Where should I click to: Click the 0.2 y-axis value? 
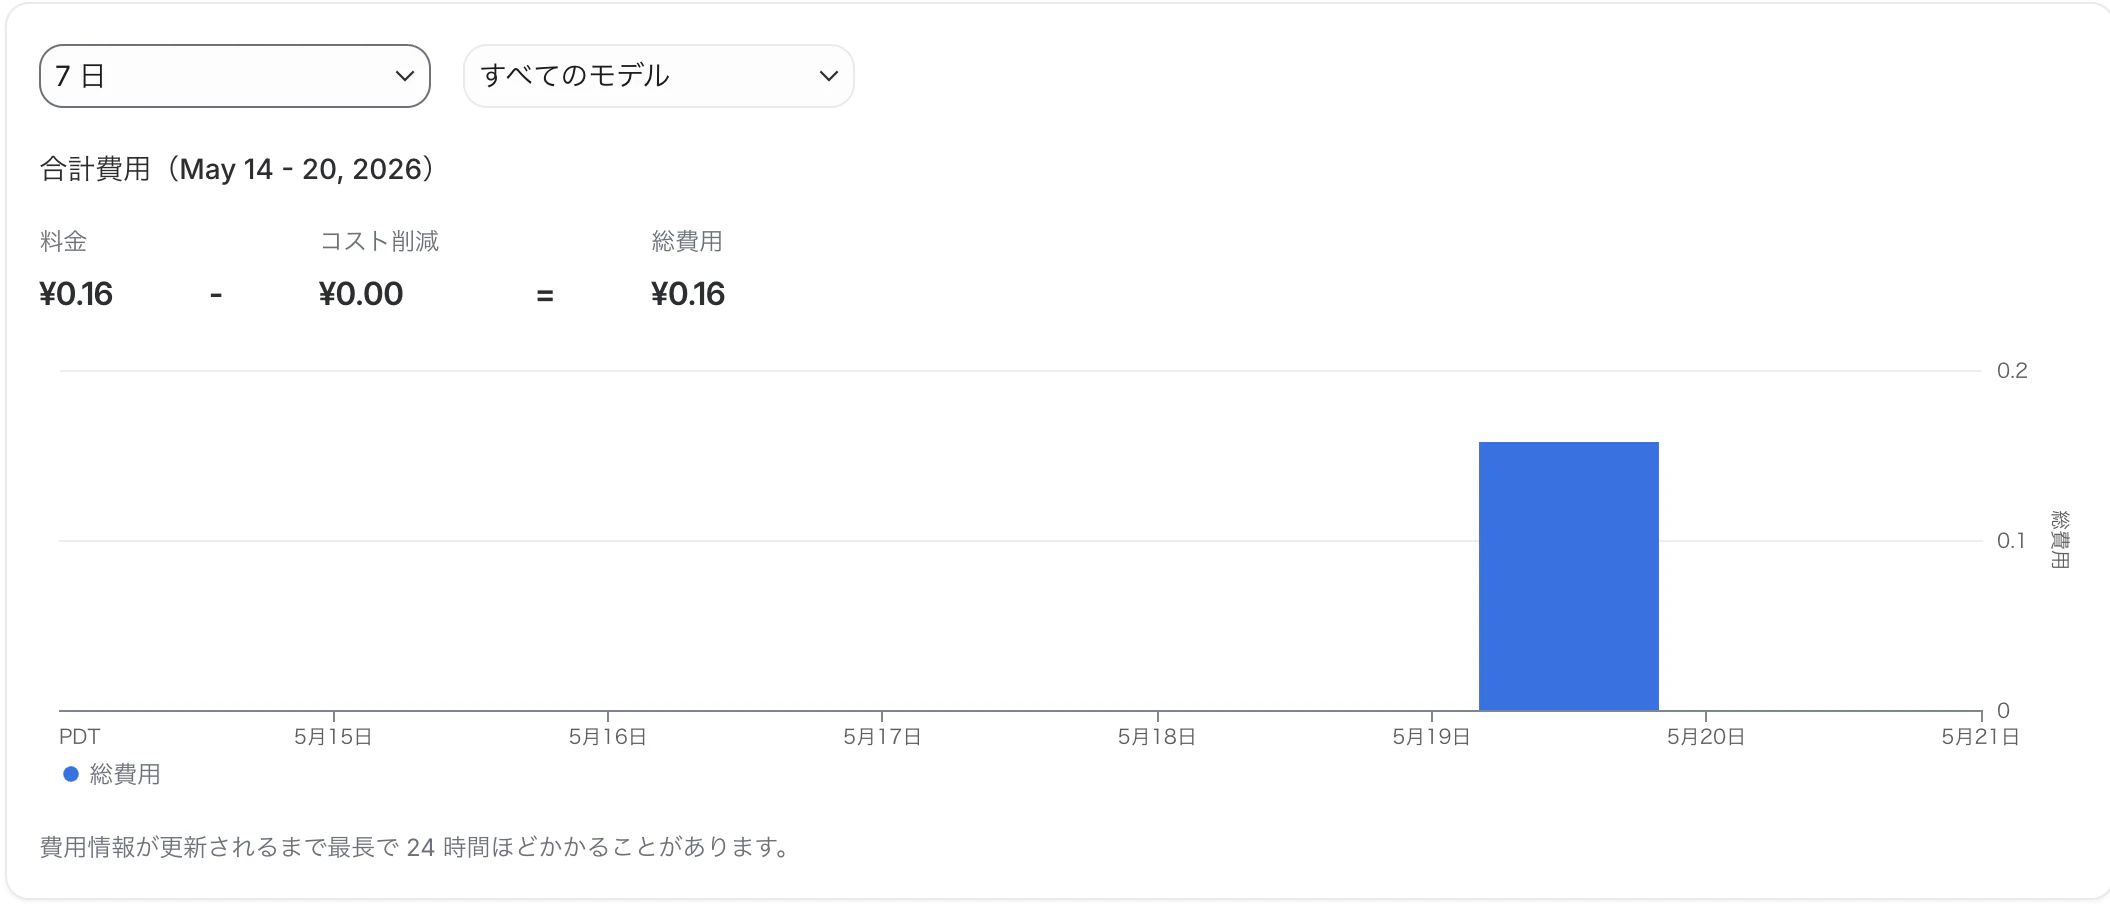click(x=2012, y=371)
